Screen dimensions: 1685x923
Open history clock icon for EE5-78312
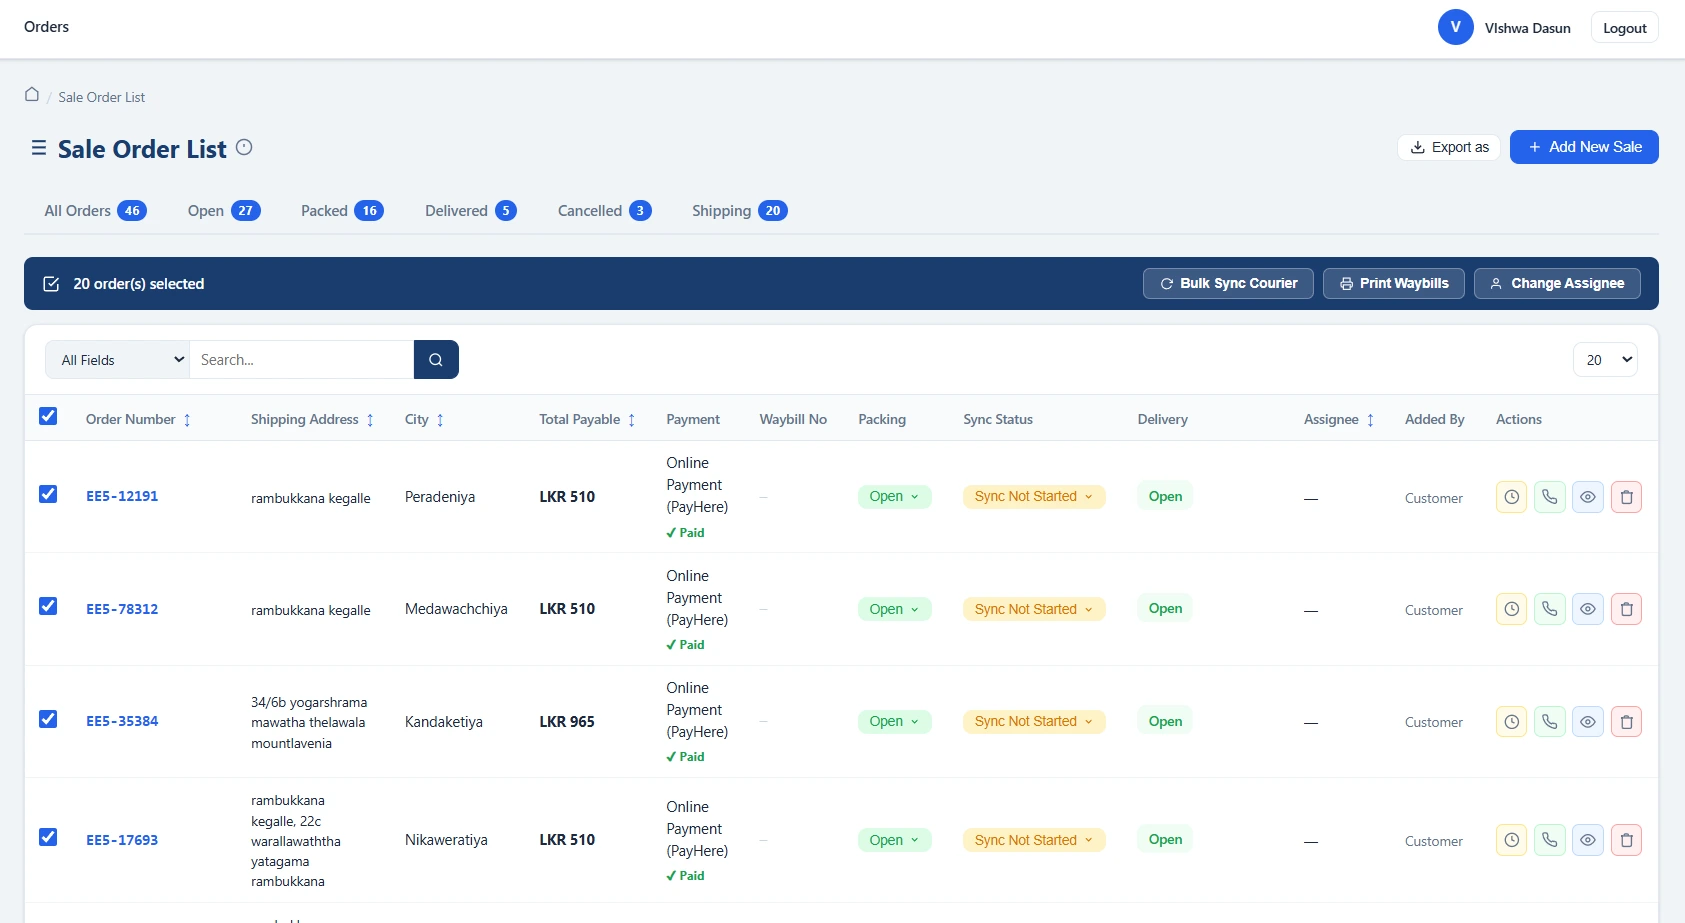click(x=1512, y=609)
